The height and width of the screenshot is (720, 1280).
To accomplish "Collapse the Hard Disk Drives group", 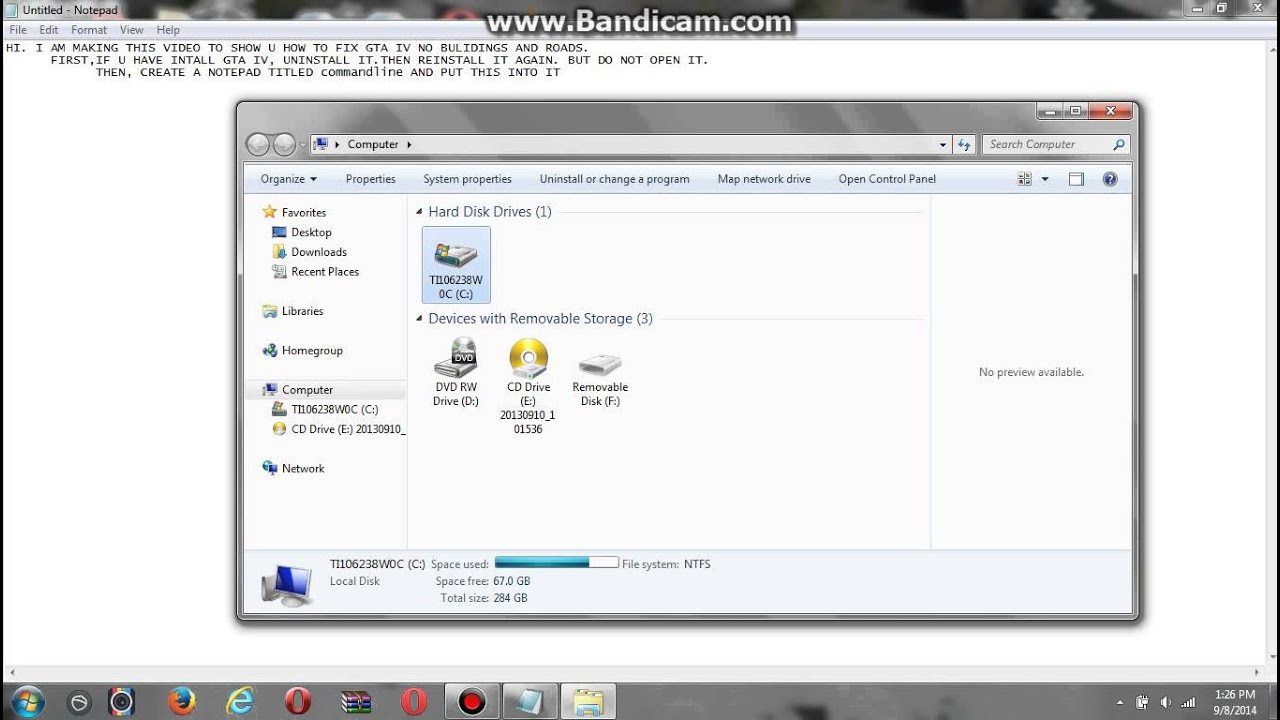I will click(x=419, y=212).
